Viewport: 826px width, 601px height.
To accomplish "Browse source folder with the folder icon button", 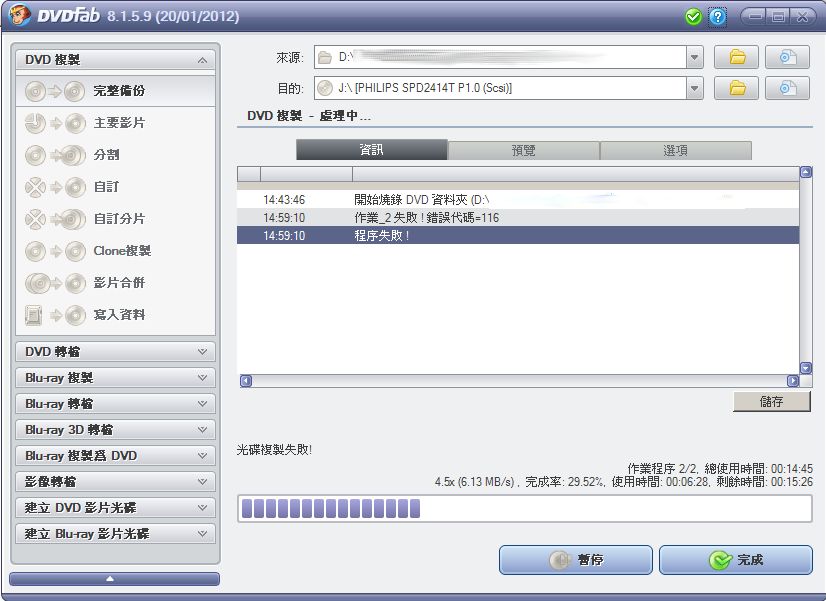I will point(736,57).
